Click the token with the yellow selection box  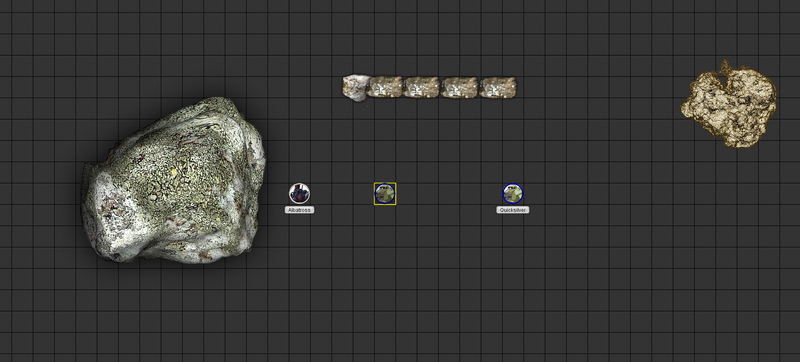click(385, 194)
